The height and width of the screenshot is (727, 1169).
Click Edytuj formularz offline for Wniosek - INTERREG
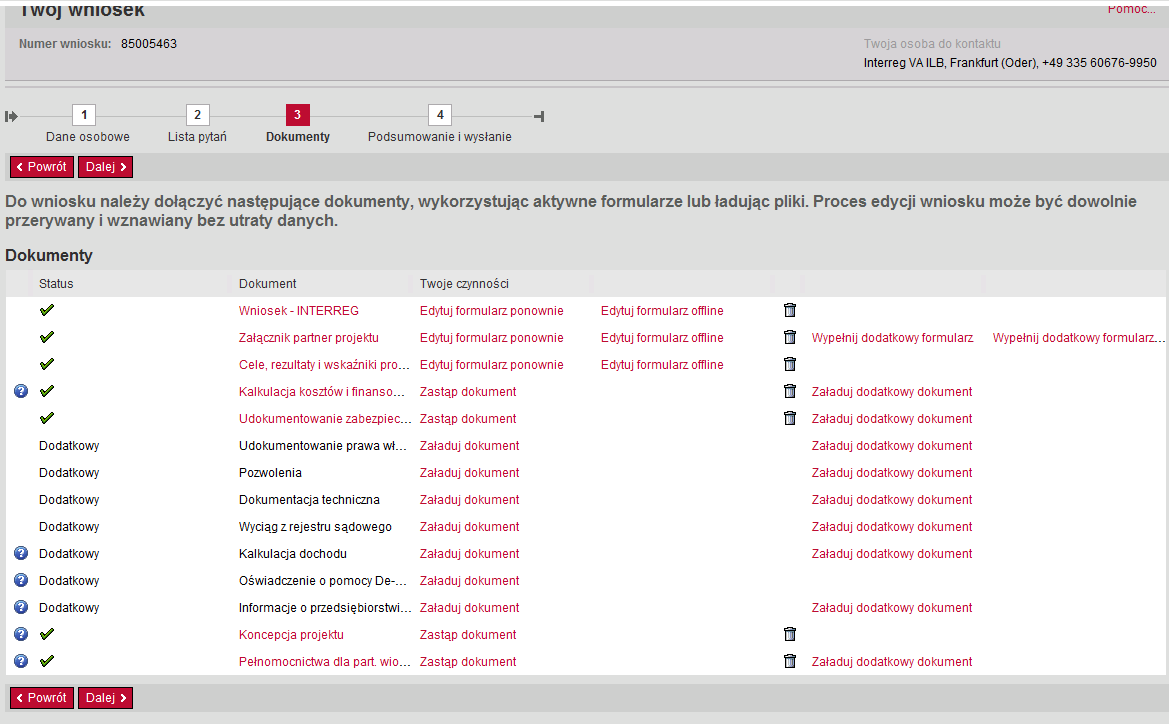(x=662, y=311)
